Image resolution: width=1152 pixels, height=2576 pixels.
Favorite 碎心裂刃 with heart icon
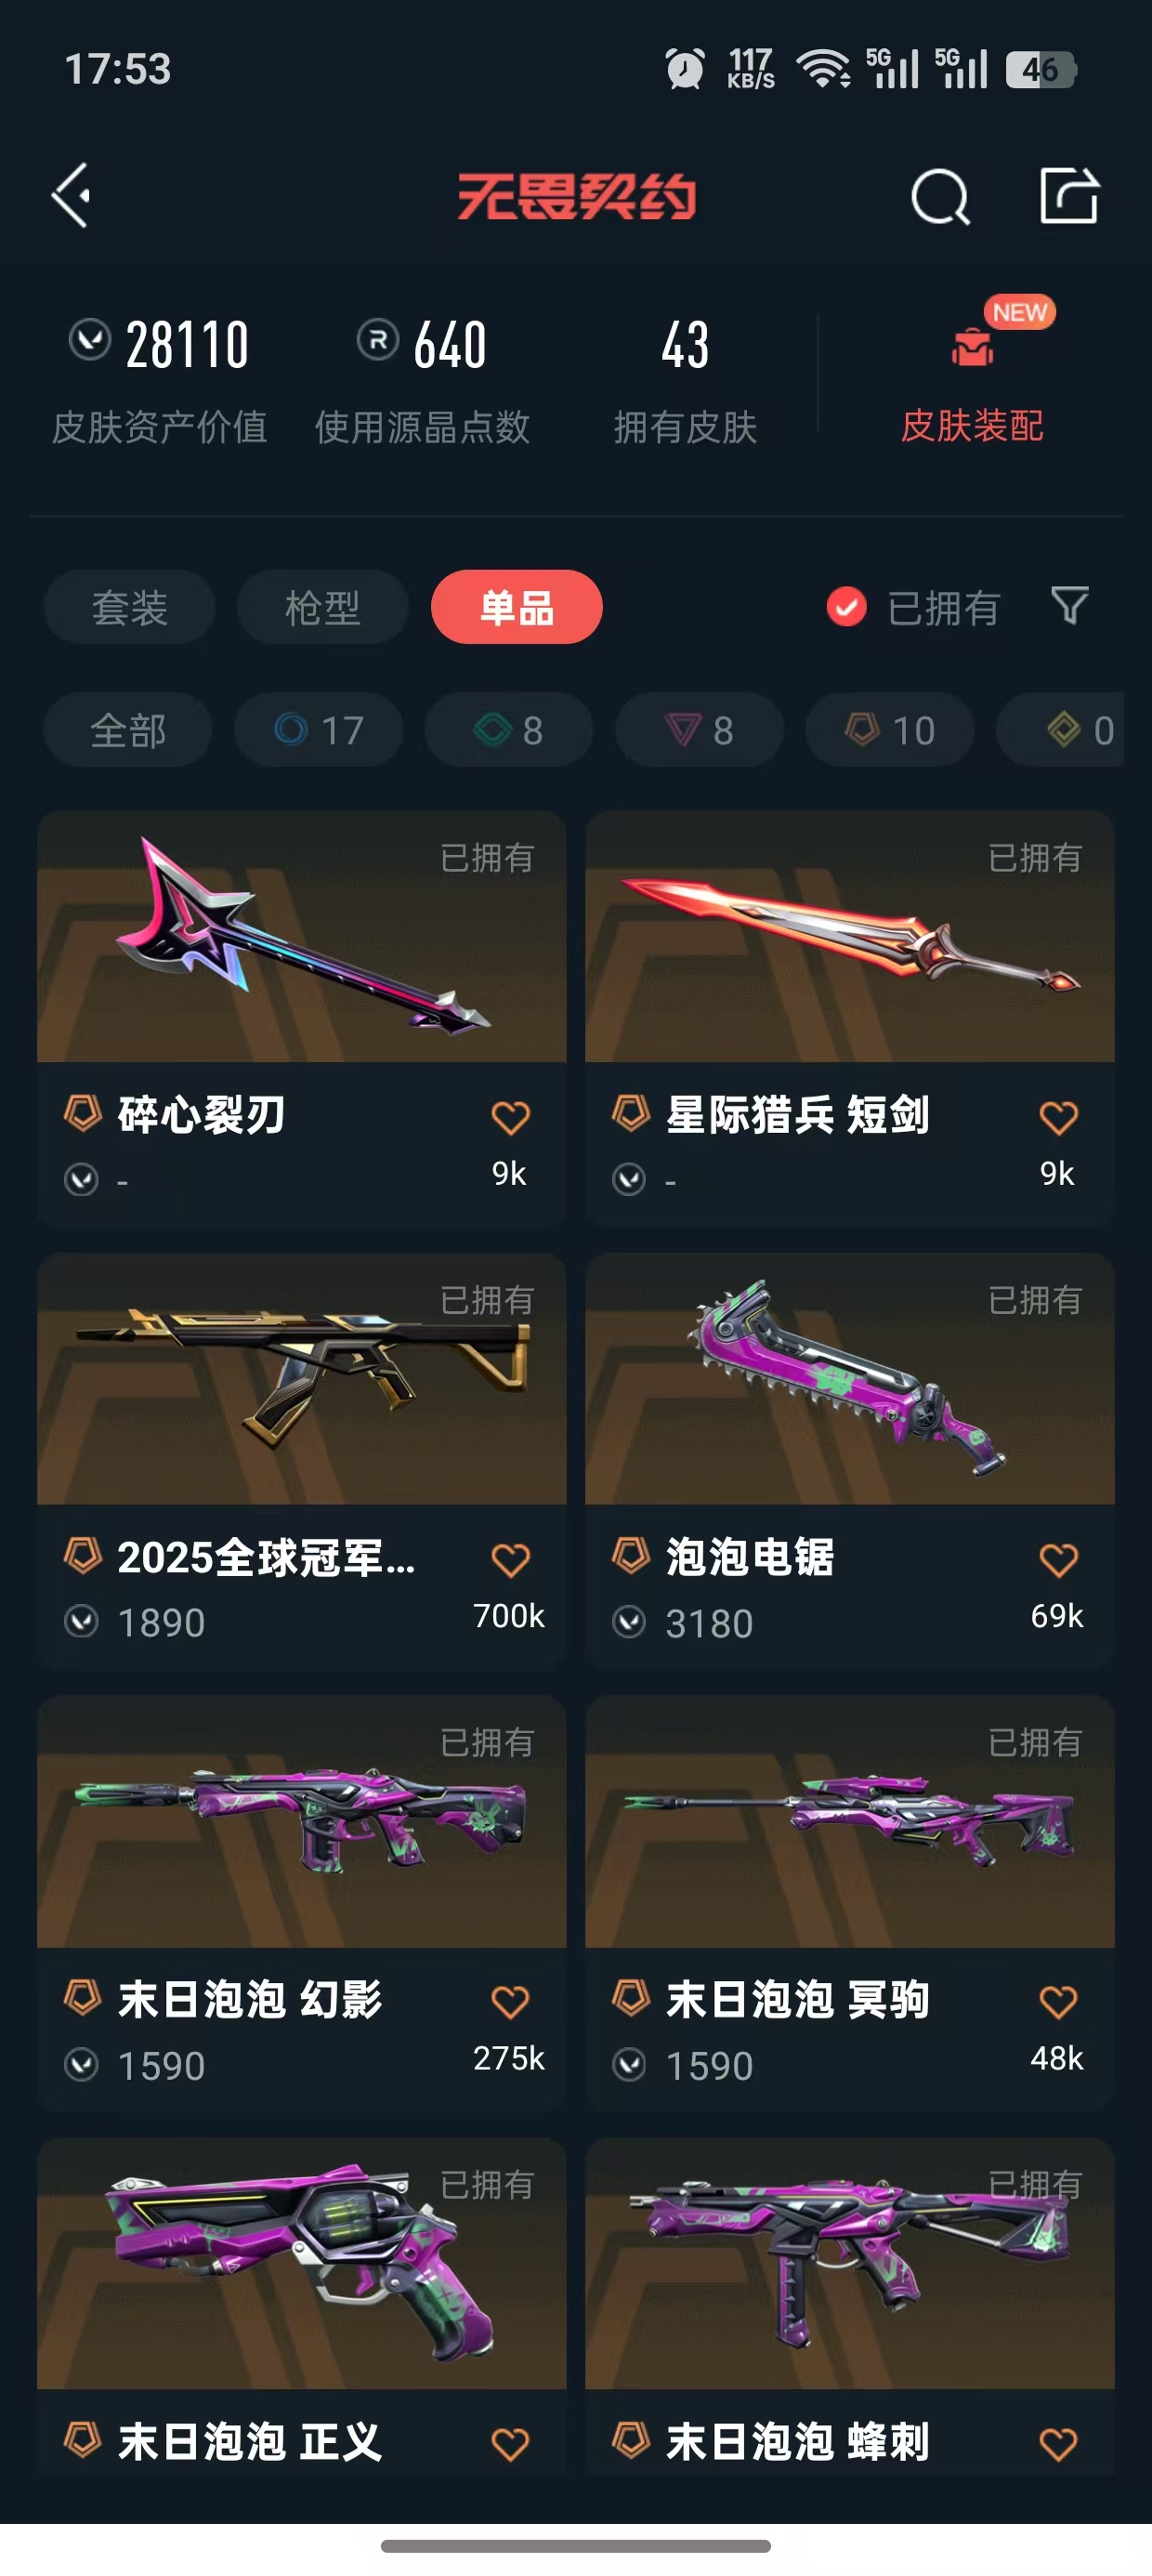pyautogui.click(x=510, y=1117)
